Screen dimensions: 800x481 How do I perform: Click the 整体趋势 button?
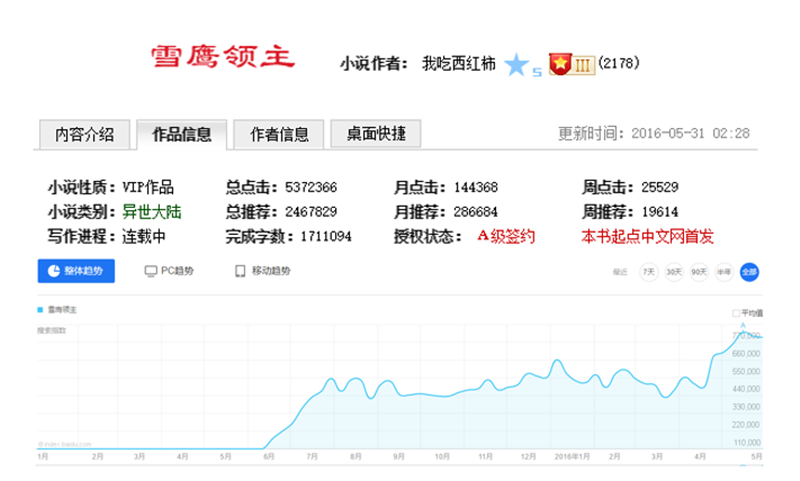[76, 271]
